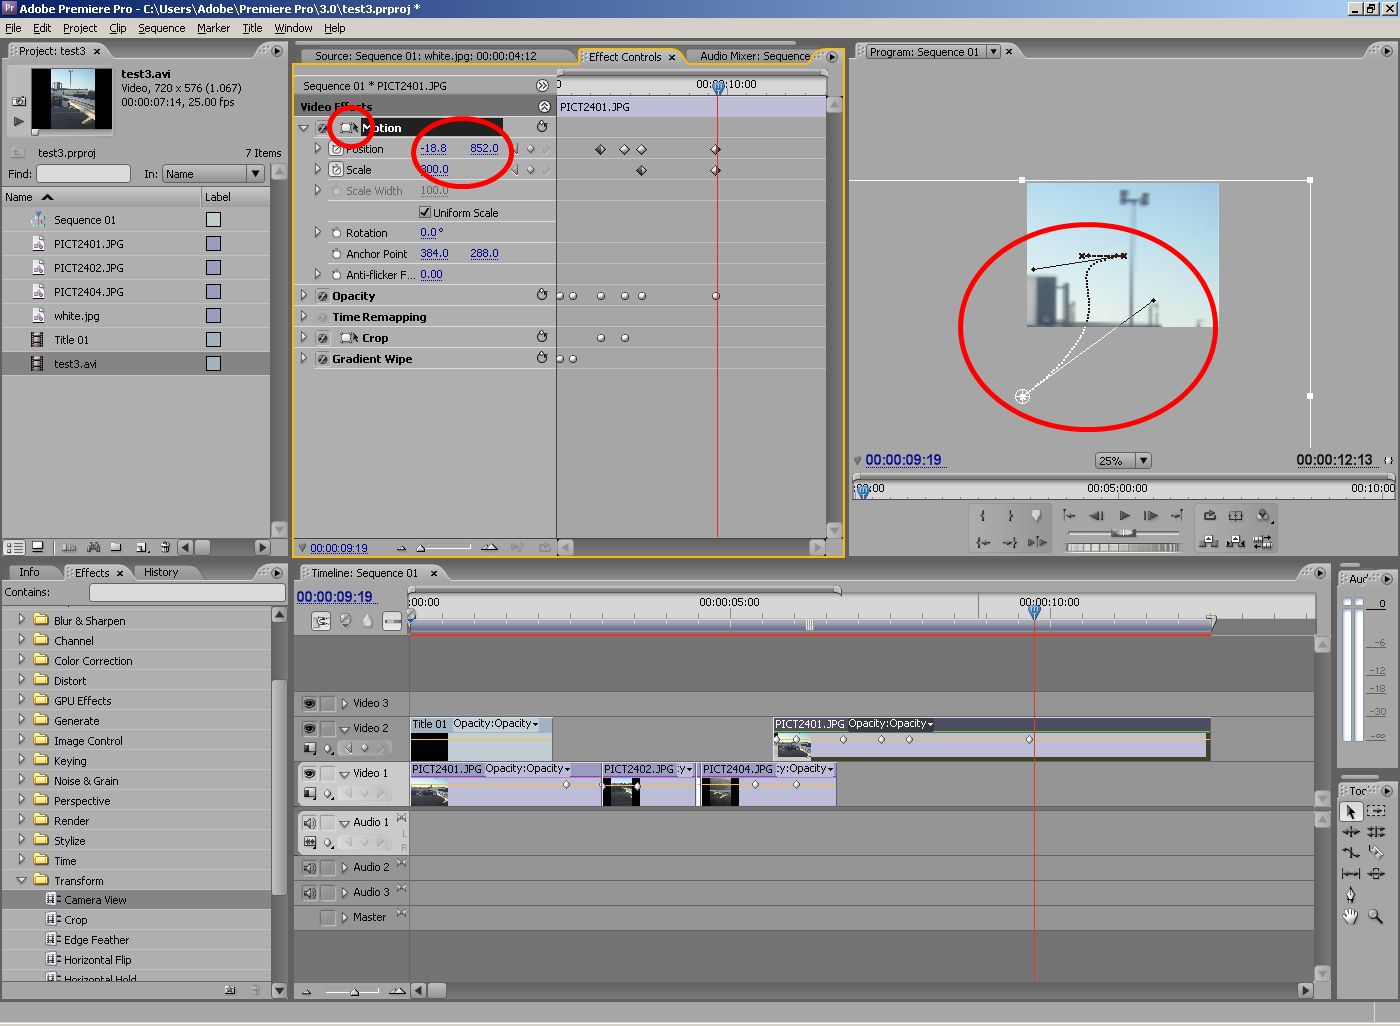Image resolution: width=1400 pixels, height=1026 pixels.
Task: Click the Extract button in Program monitor
Action: (1235, 542)
